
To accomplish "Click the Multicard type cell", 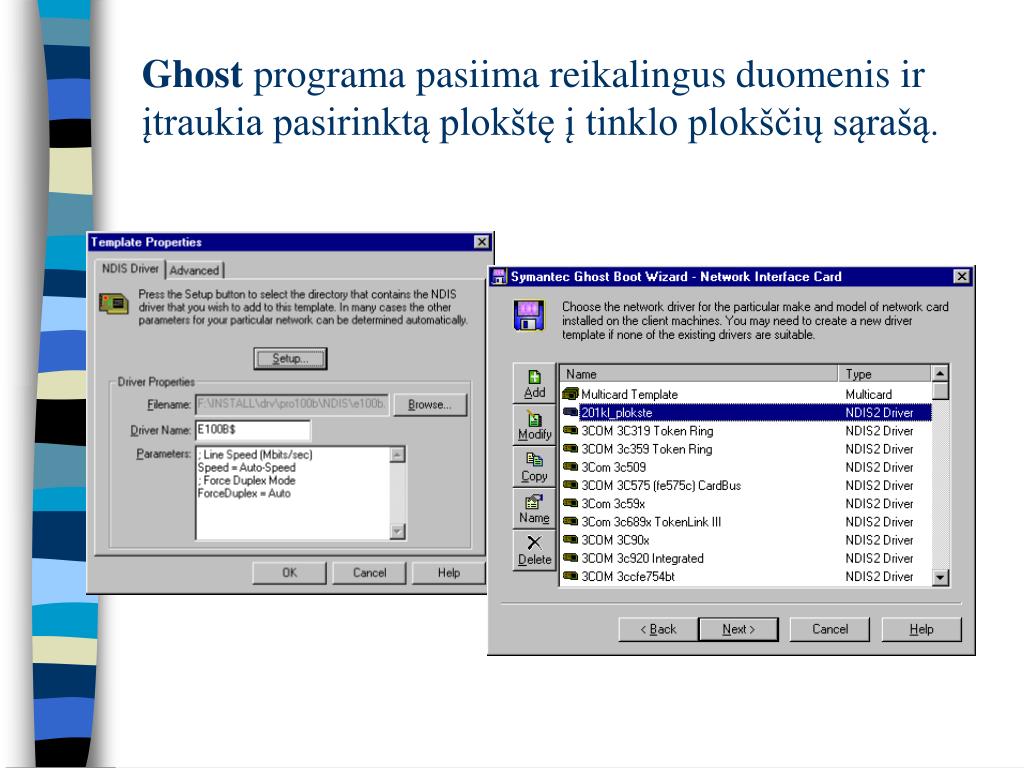I will [869, 394].
